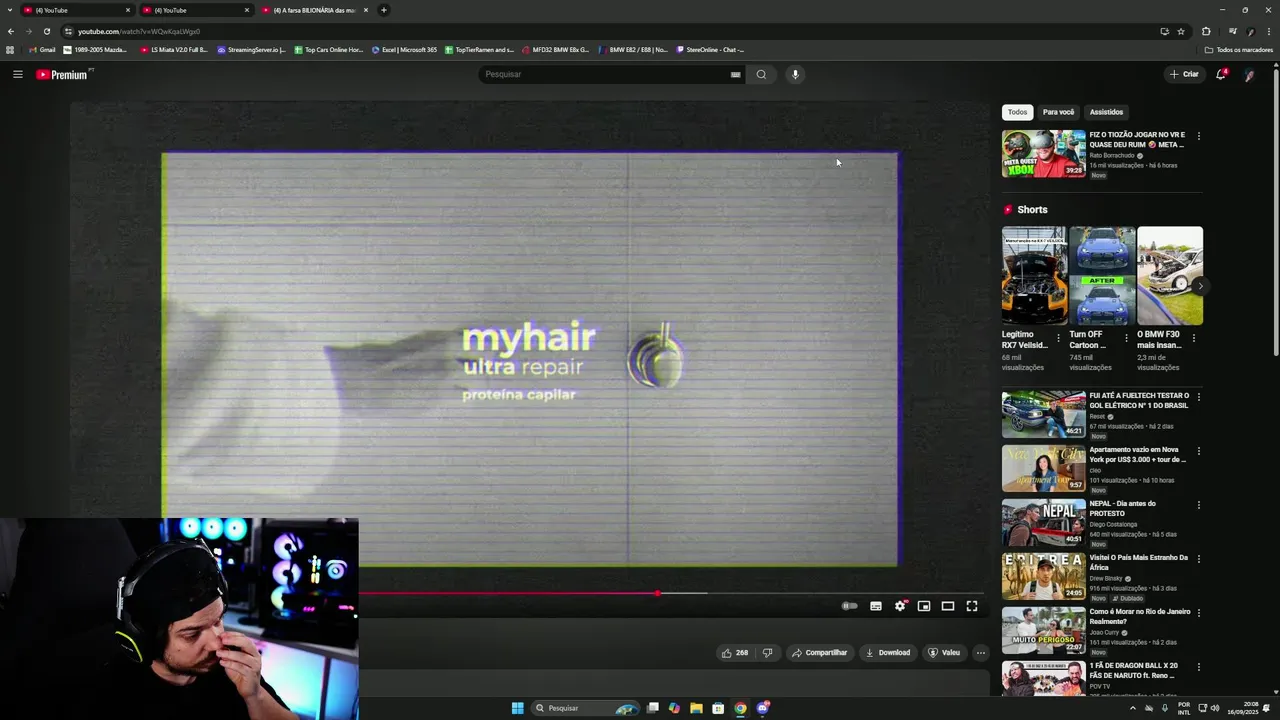The image size is (1280, 720).
Task: Enable miniplayer mode
Action: click(x=924, y=606)
